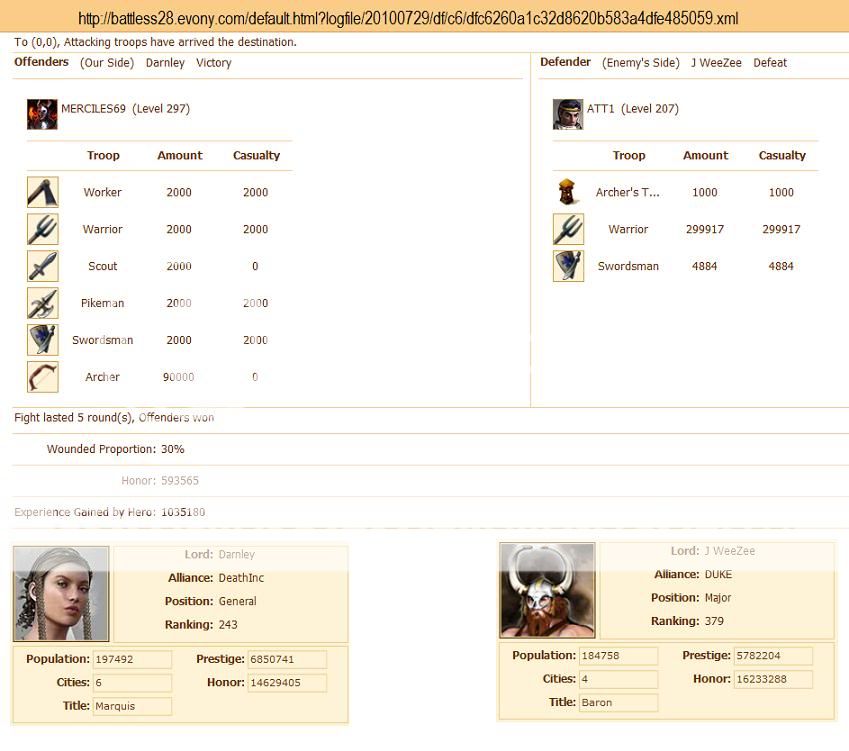The image size is (849, 751).
Task: Open J WeeZee's viking portrait
Action: [547, 590]
